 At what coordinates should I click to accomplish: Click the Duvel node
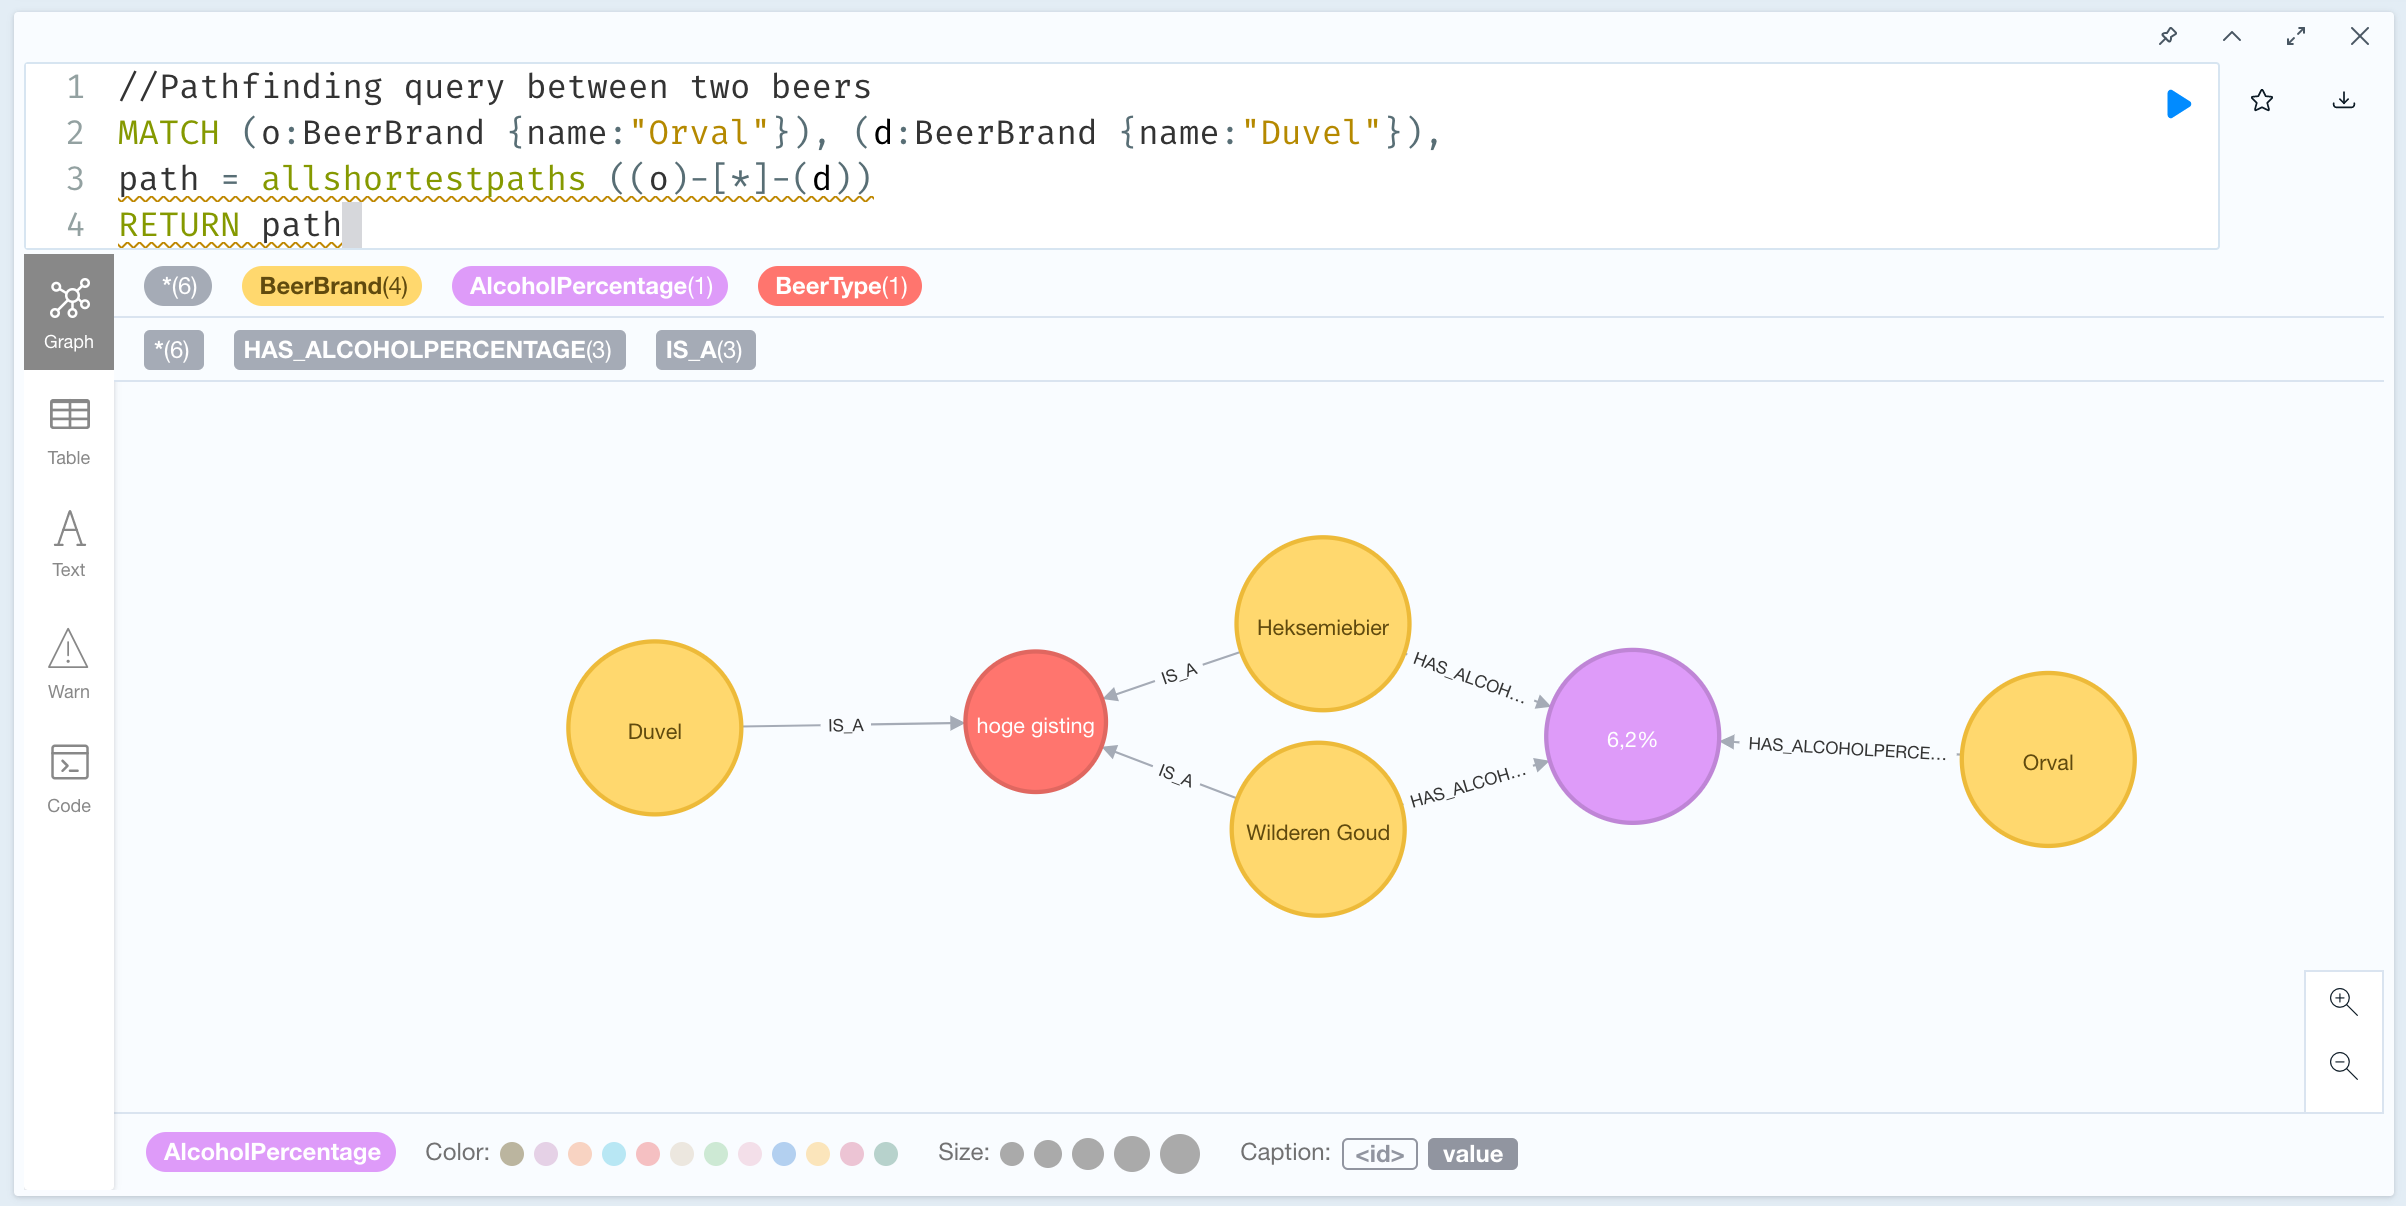655,729
